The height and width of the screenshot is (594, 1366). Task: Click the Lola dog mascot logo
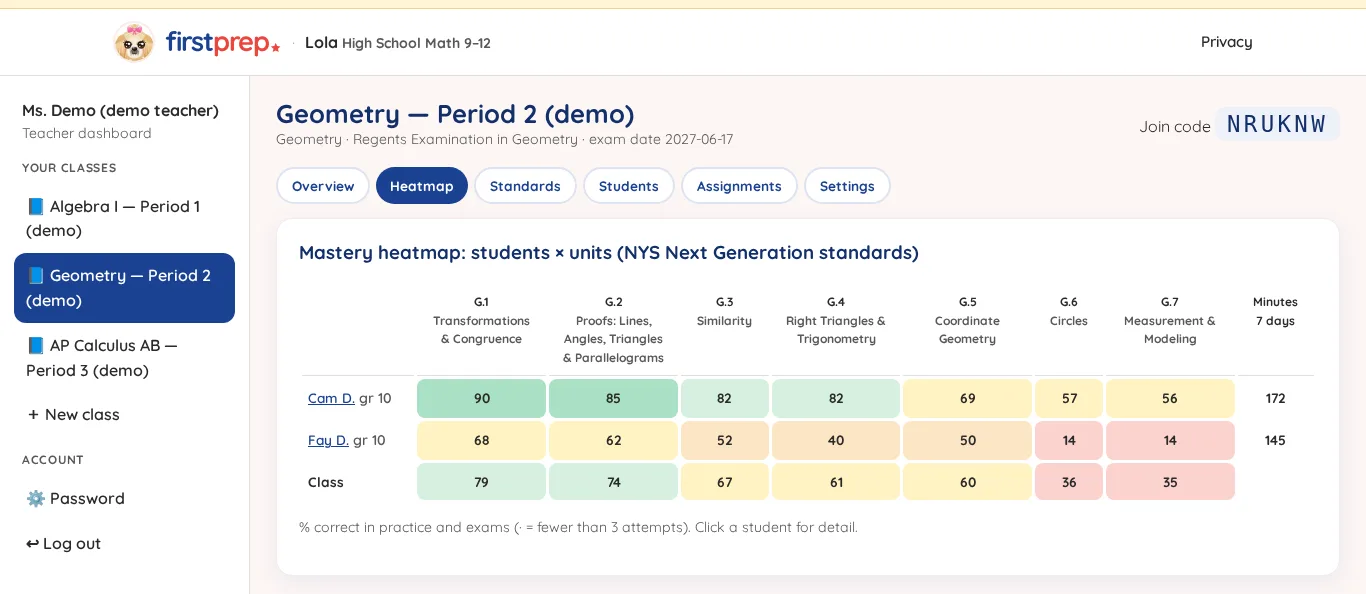pyautogui.click(x=134, y=42)
